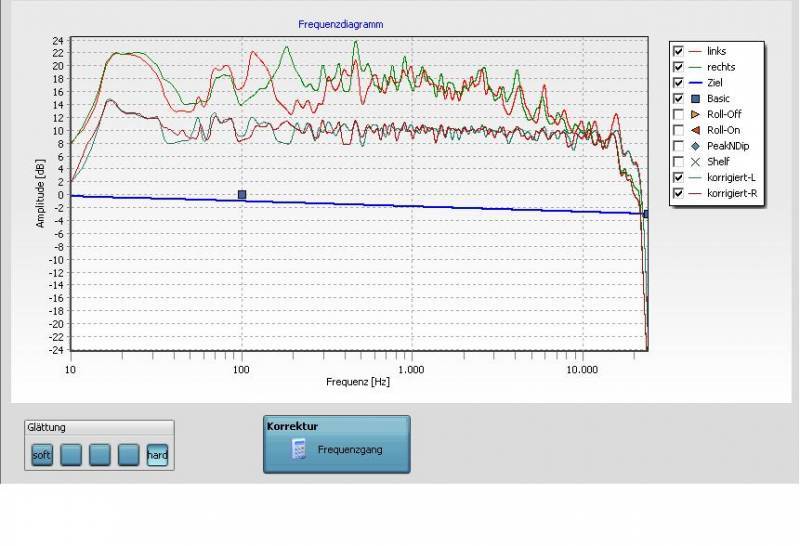800x546 pixels.
Task: Click the Roll-On triangle icon in legend
Action: pyautogui.click(x=695, y=130)
